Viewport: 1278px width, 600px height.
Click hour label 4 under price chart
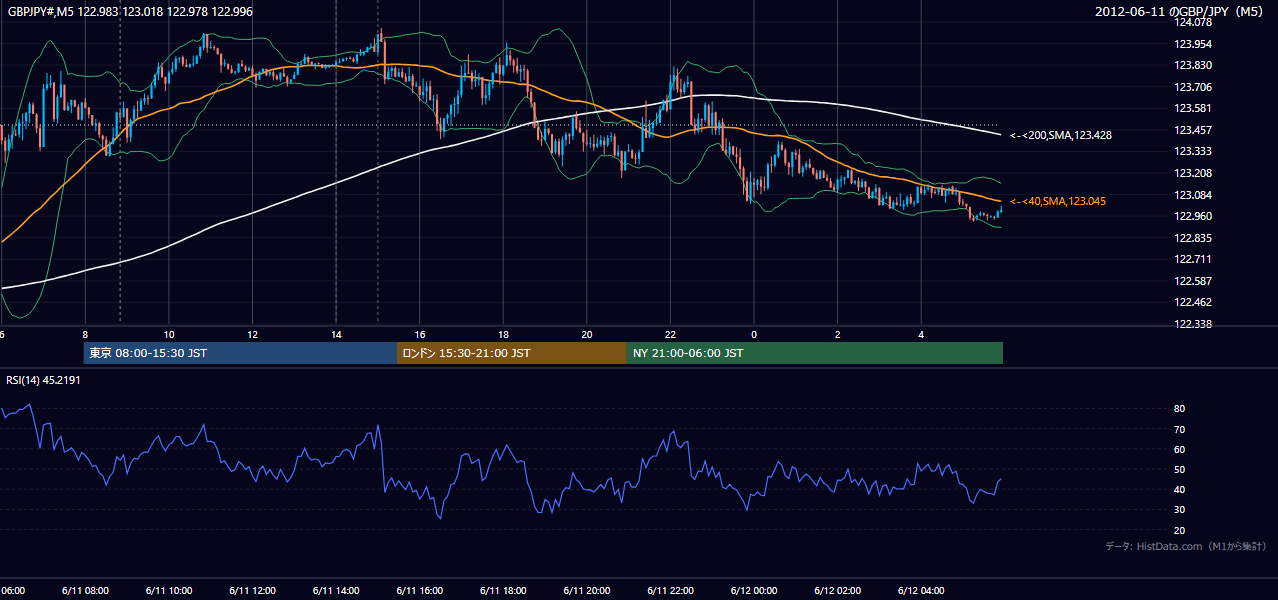pos(921,334)
